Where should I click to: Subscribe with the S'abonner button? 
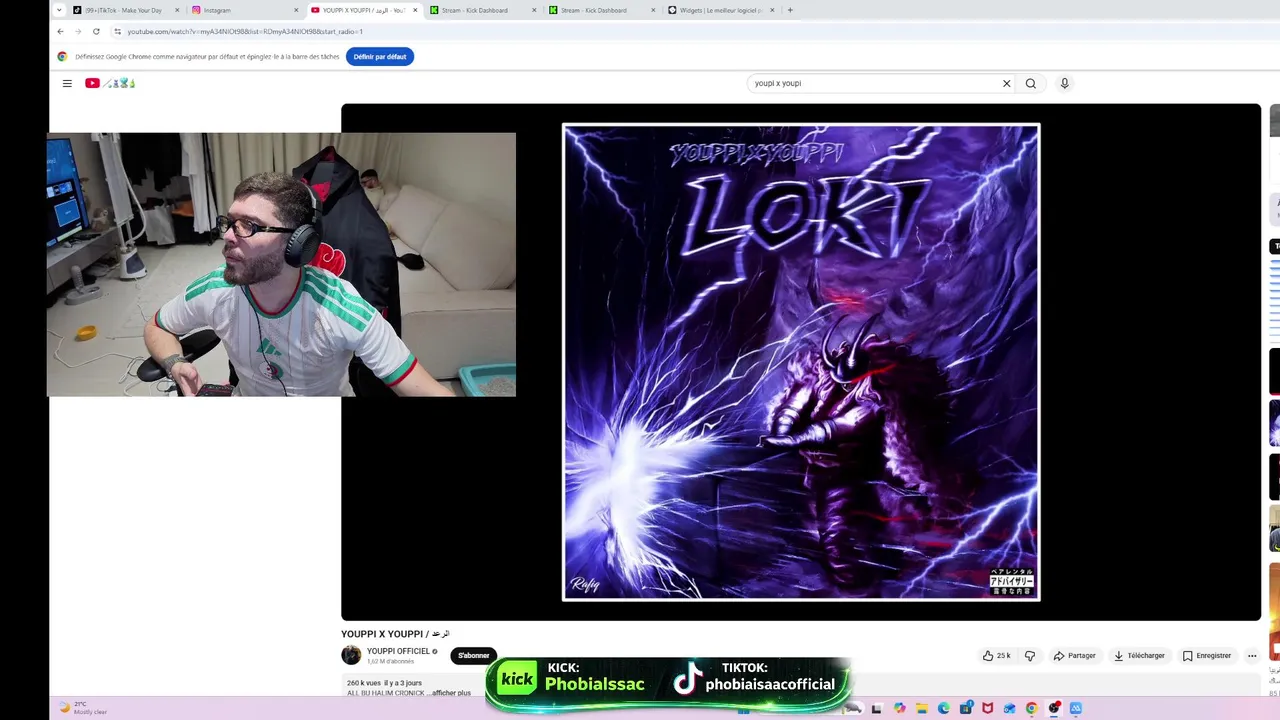tap(474, 656)
